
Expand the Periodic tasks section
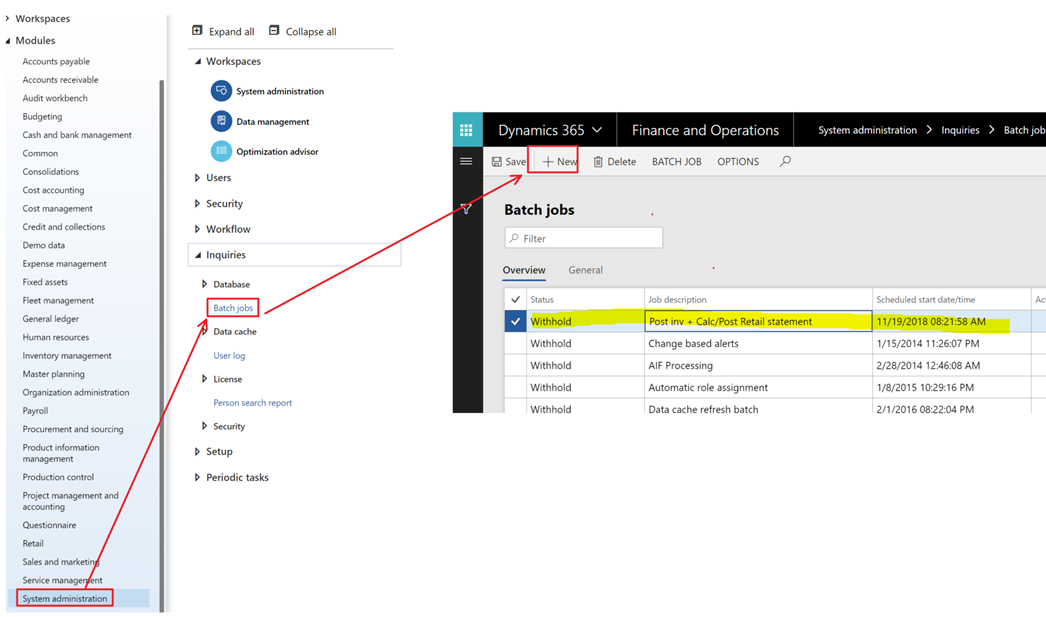(197, 478)
